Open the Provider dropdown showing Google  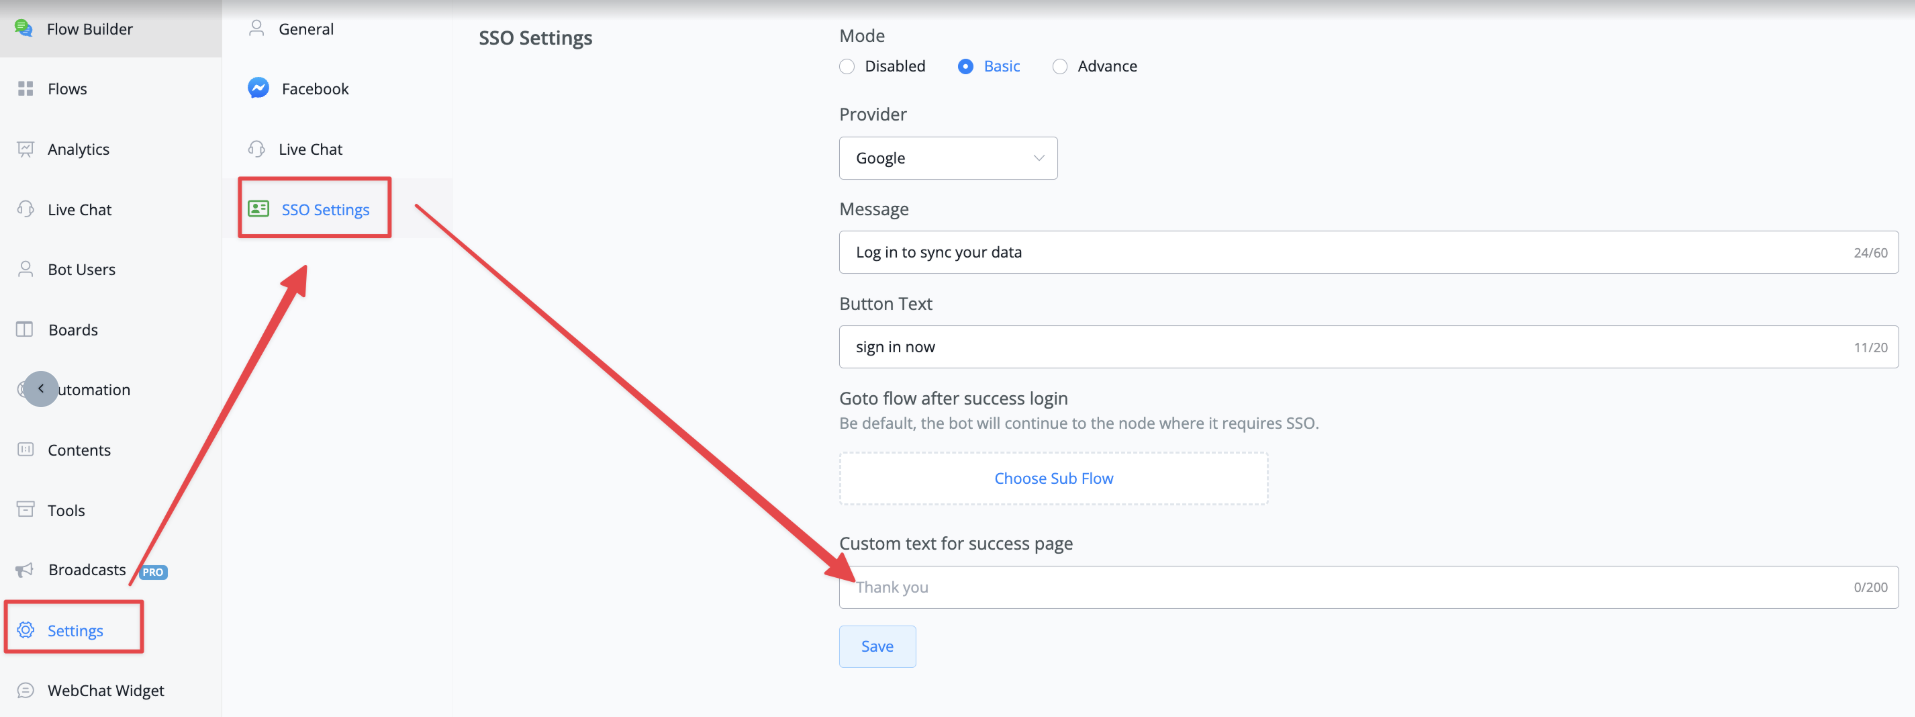(948, 158)
